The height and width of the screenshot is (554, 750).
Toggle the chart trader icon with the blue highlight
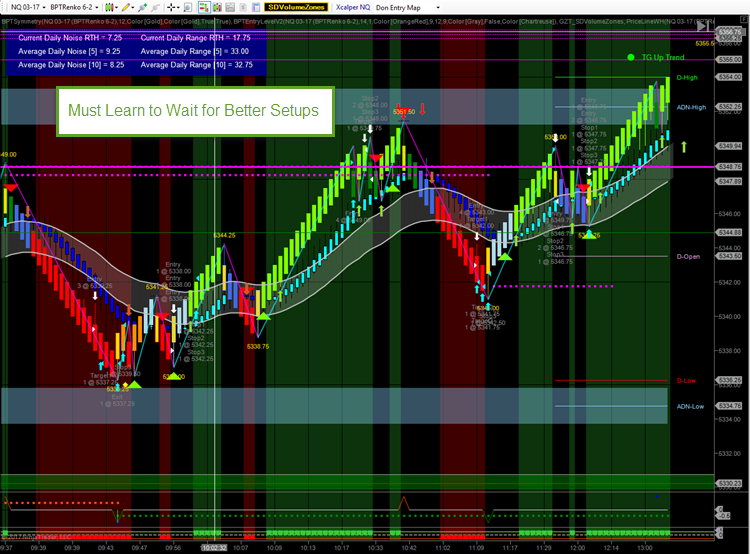click(x=204, y=7)
